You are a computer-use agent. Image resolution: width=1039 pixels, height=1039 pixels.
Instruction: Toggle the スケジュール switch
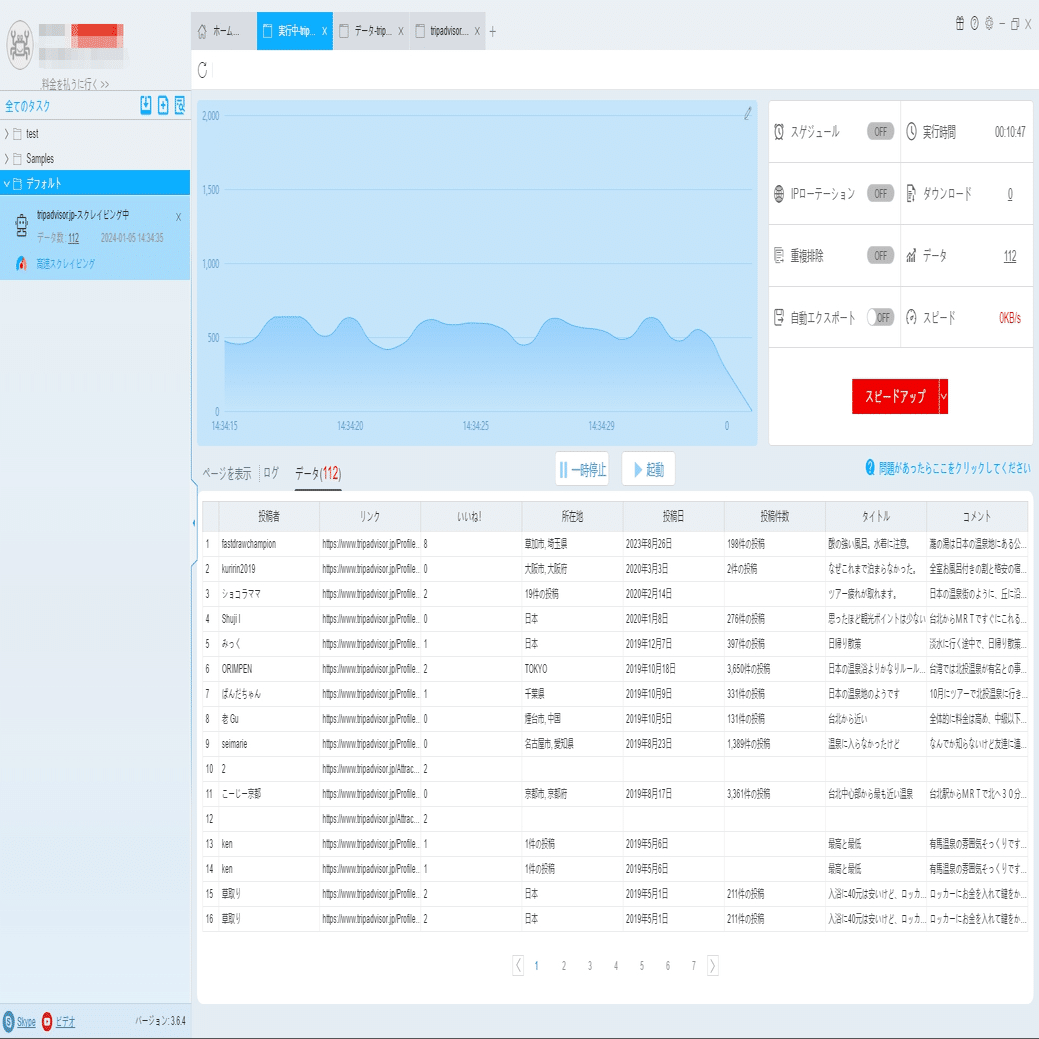[881, 131]
